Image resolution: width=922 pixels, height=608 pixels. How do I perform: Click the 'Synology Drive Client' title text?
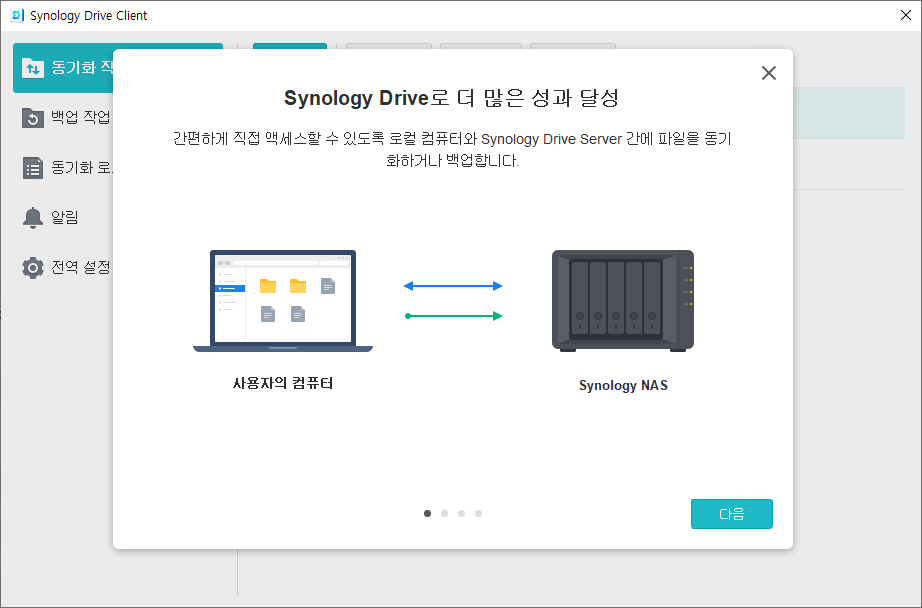[x=88, y=16]
